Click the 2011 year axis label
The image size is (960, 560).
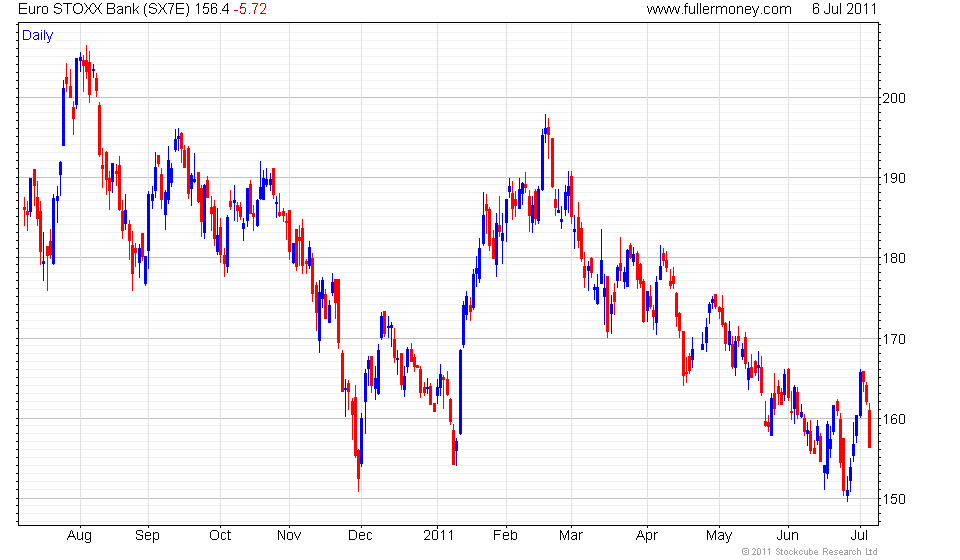[438, 536]
